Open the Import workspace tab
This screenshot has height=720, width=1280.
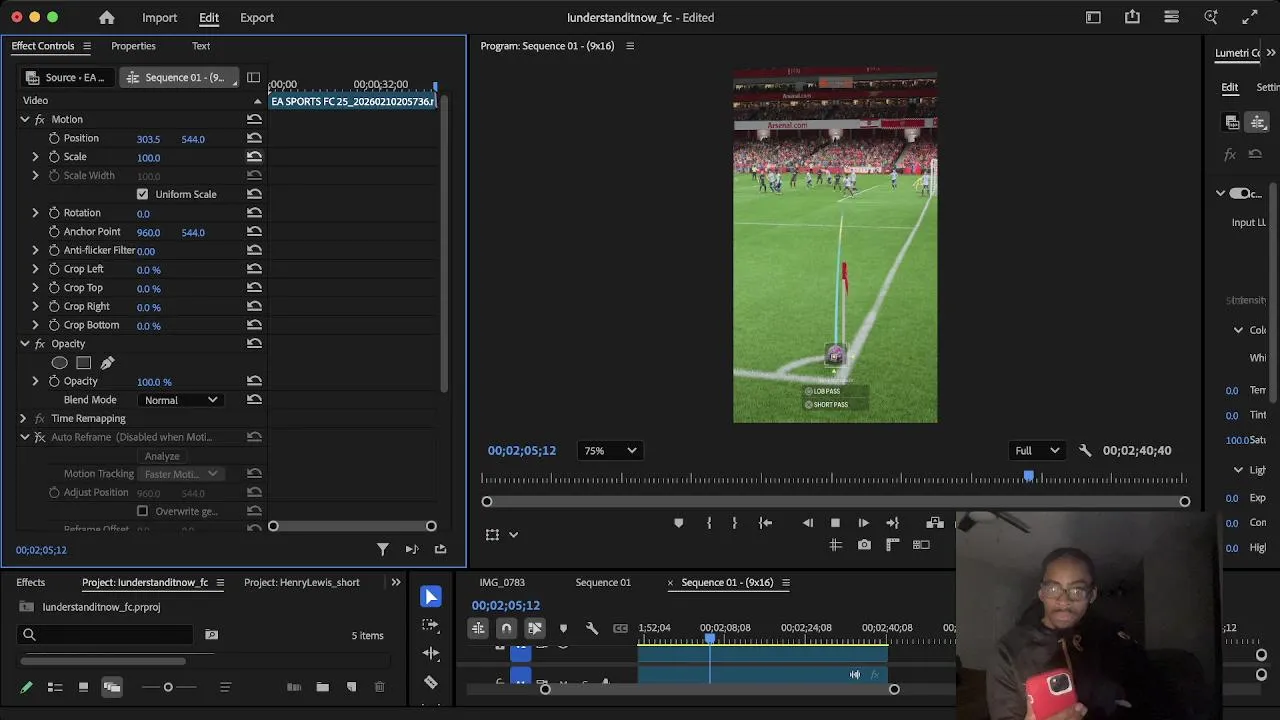[x=159, y=17]
